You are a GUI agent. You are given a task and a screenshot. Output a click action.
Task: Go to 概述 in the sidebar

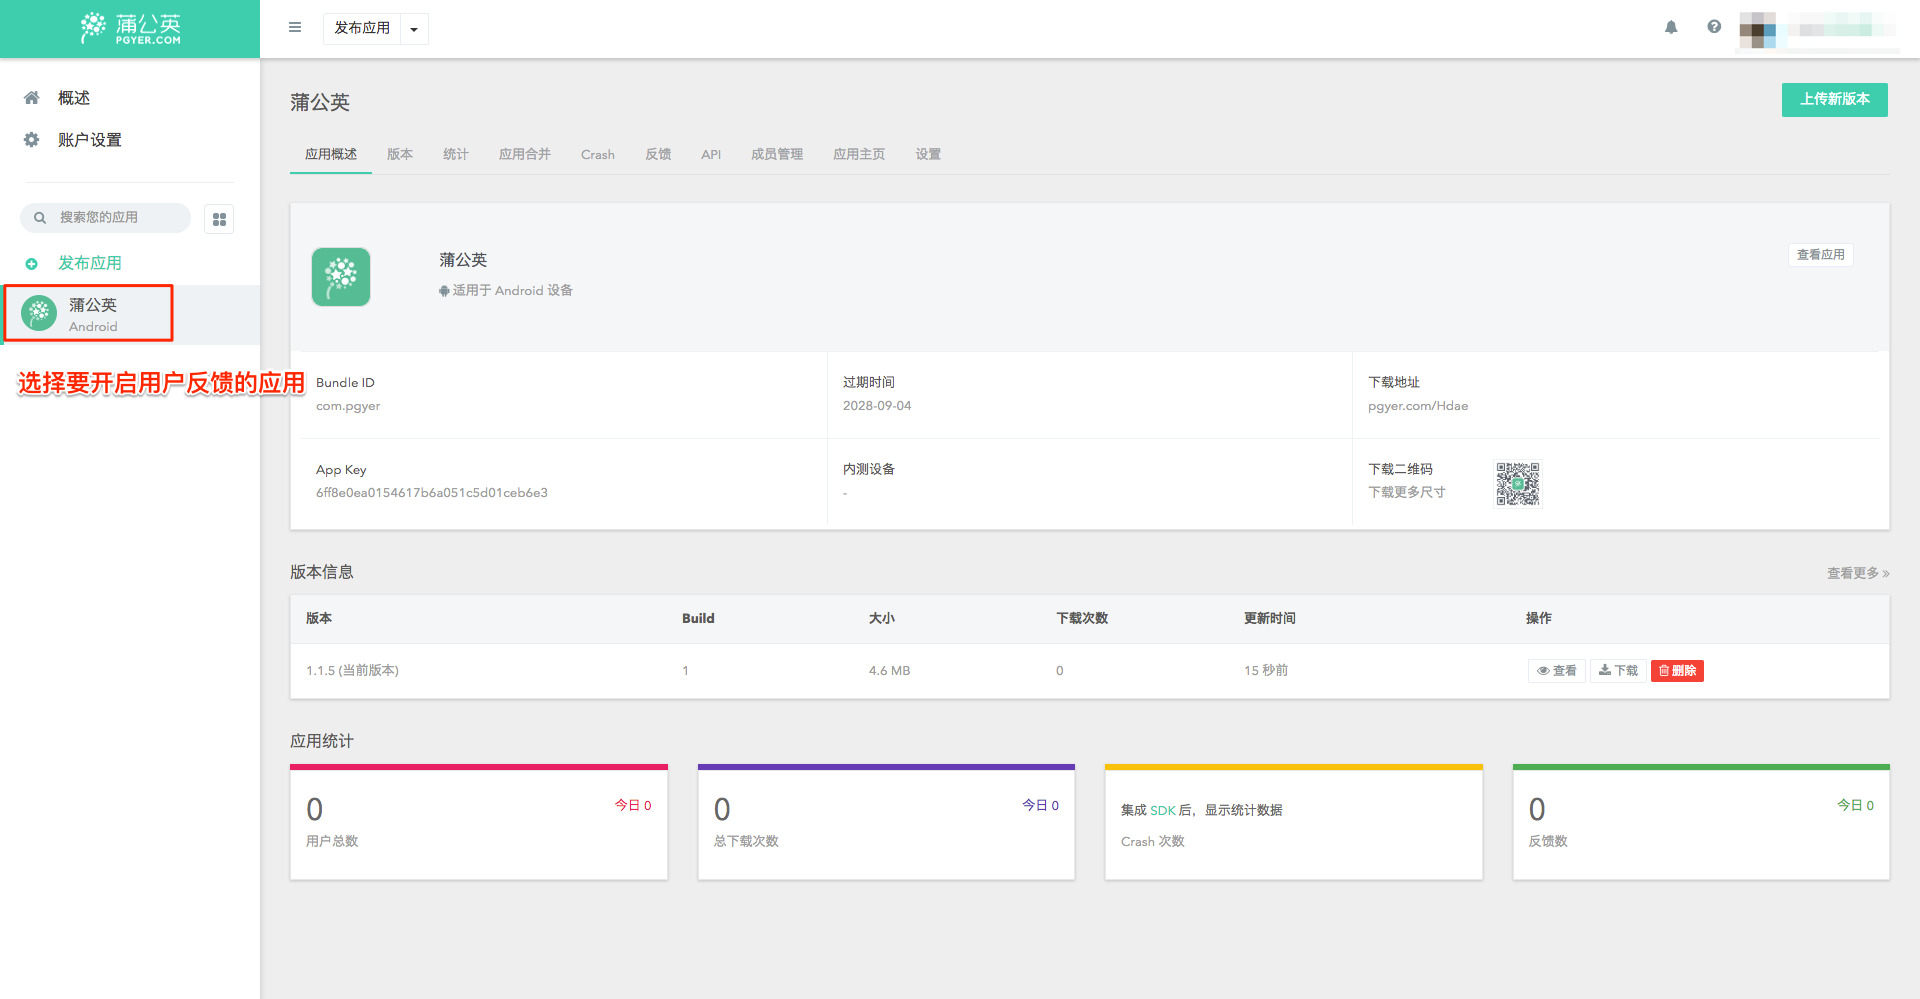pyautogui.click(x=74, y=98)
